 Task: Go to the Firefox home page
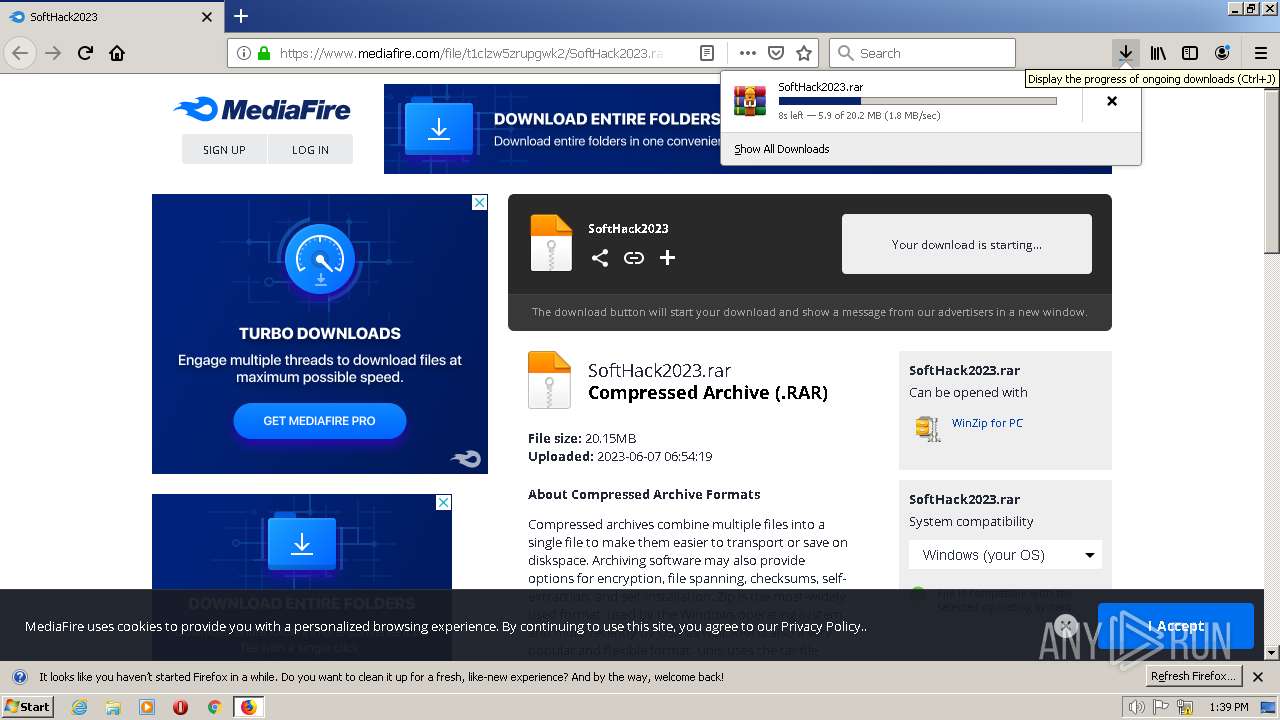coord(117,53)
